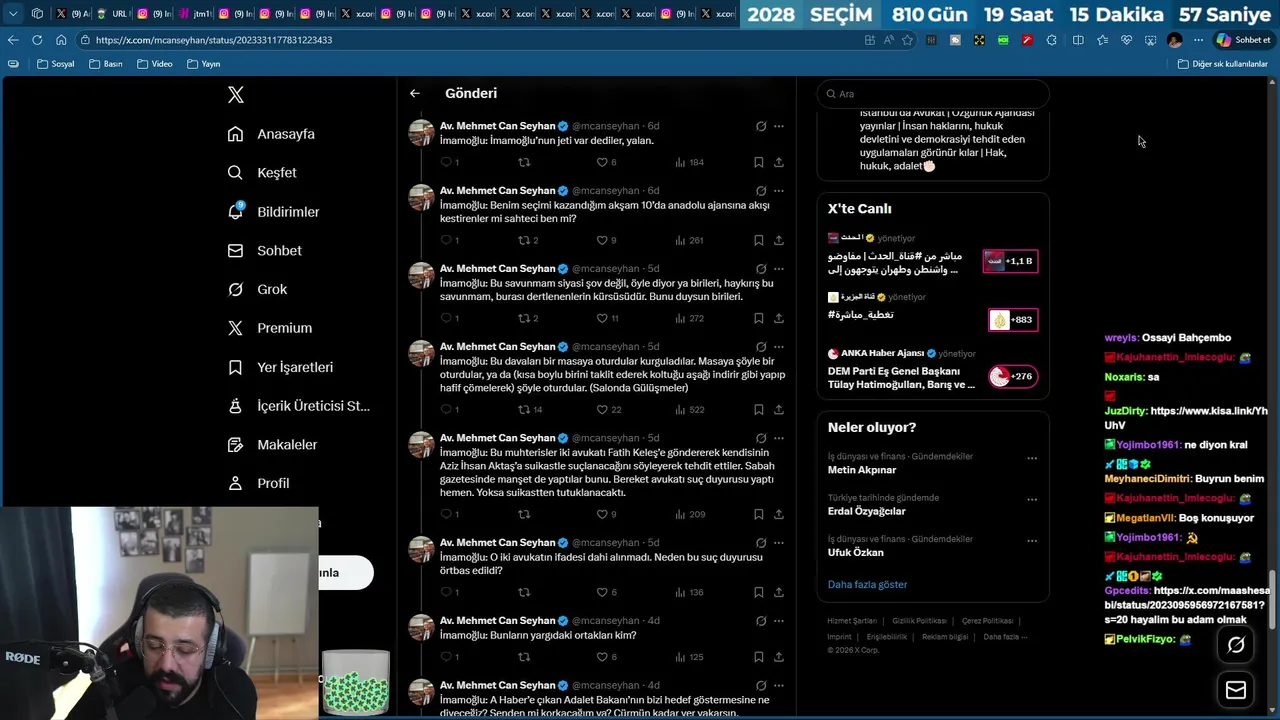Bookmark 'O iki avukatın ifadesi' tweet

point(759,592)
